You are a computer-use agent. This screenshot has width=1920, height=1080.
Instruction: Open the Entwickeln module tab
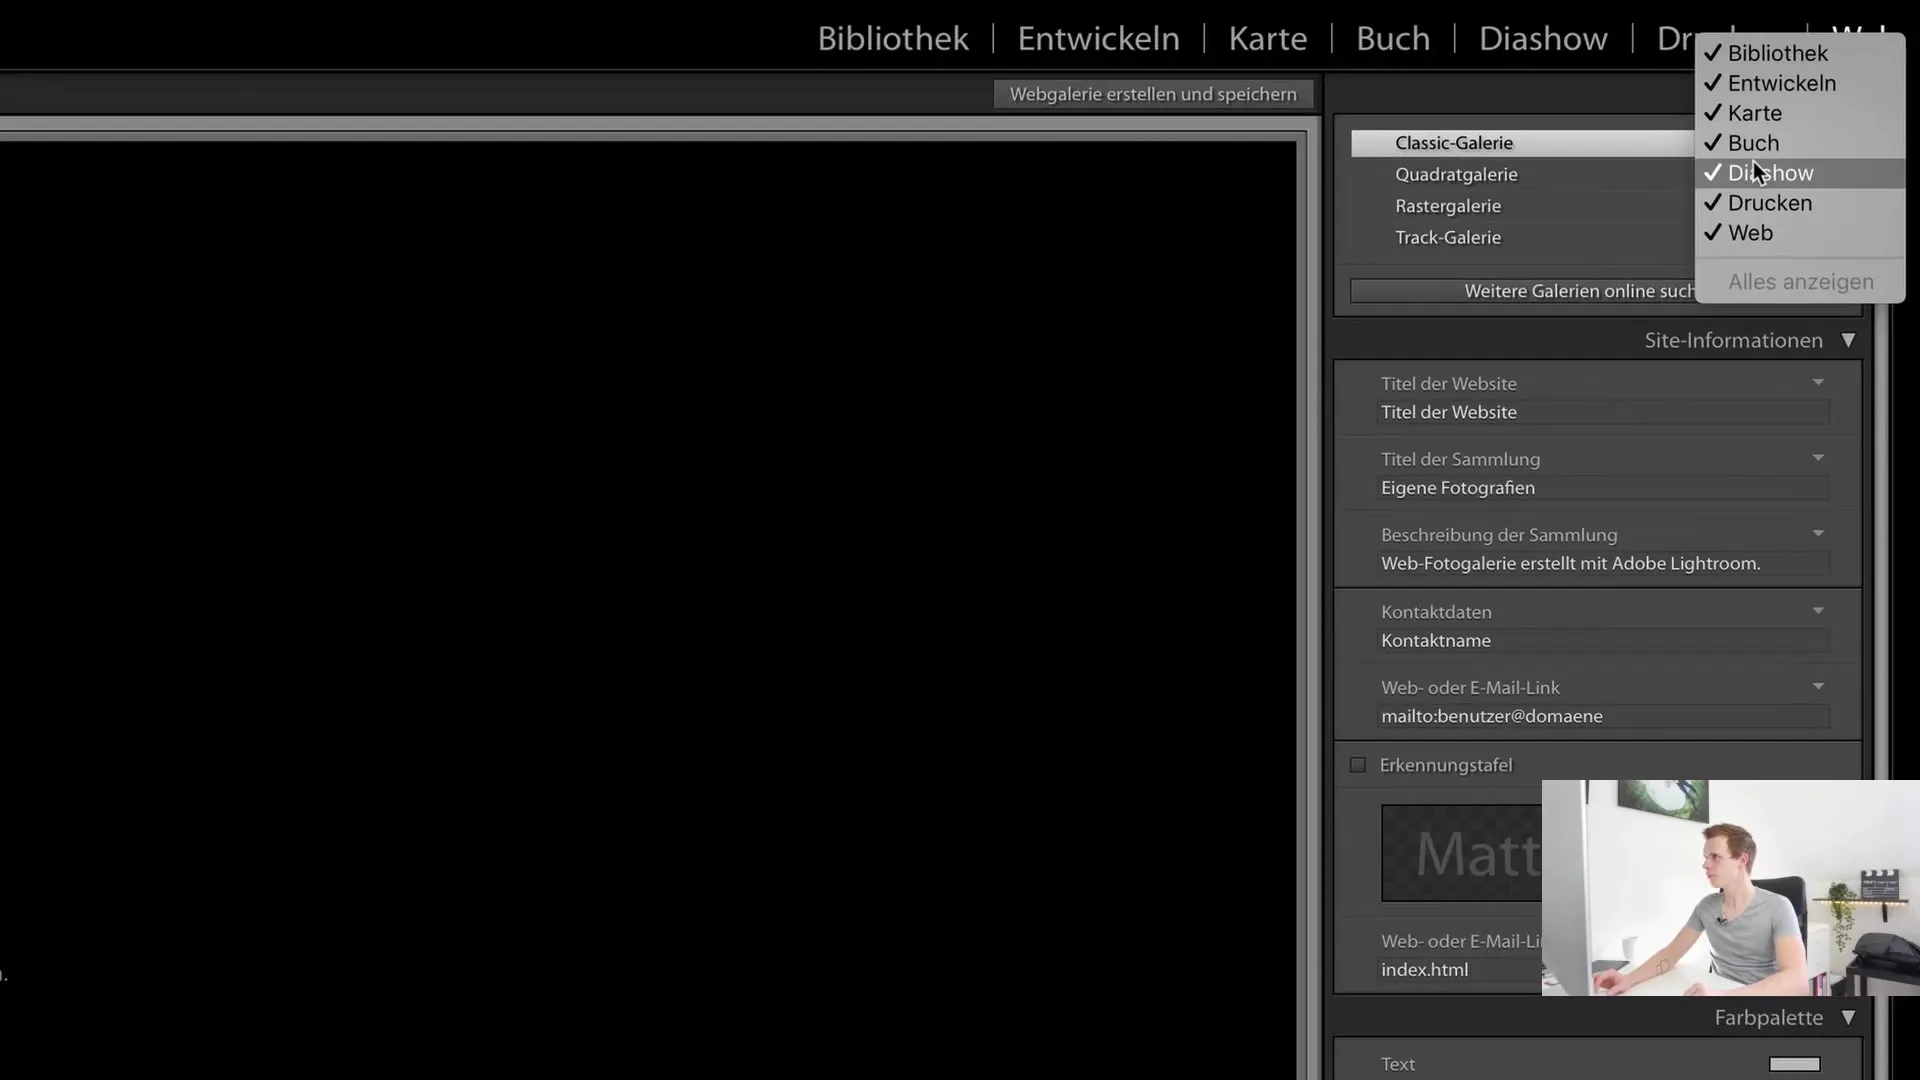[x=1098, y=38]
